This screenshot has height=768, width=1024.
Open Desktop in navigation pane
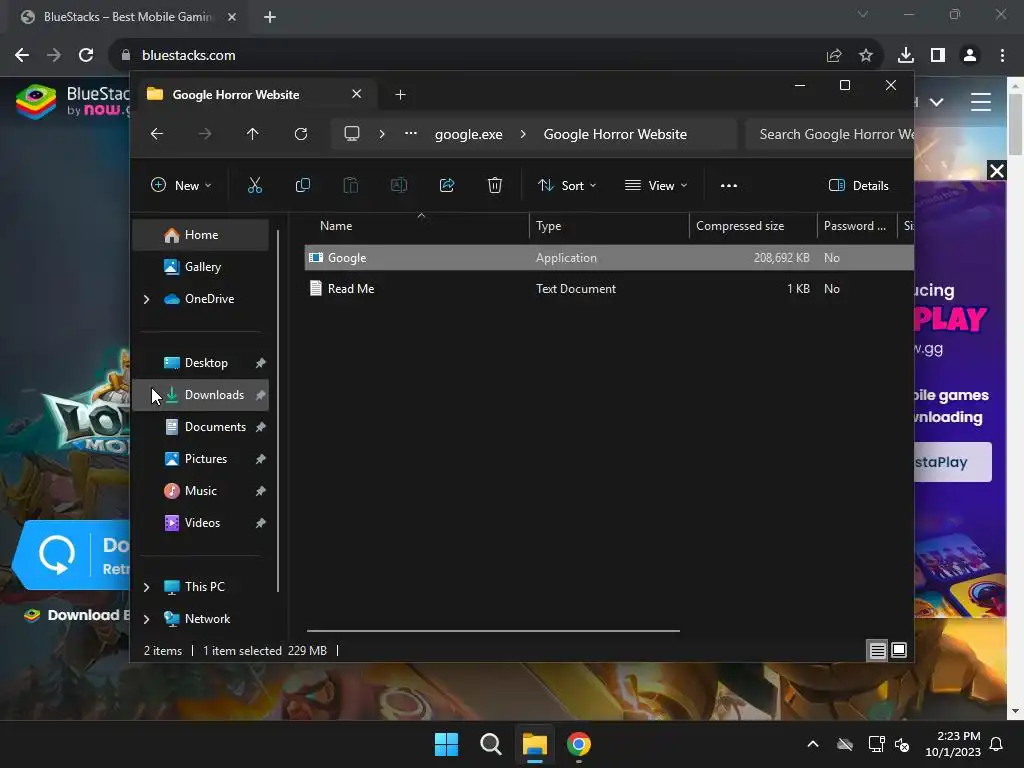(x=201, y=363)
